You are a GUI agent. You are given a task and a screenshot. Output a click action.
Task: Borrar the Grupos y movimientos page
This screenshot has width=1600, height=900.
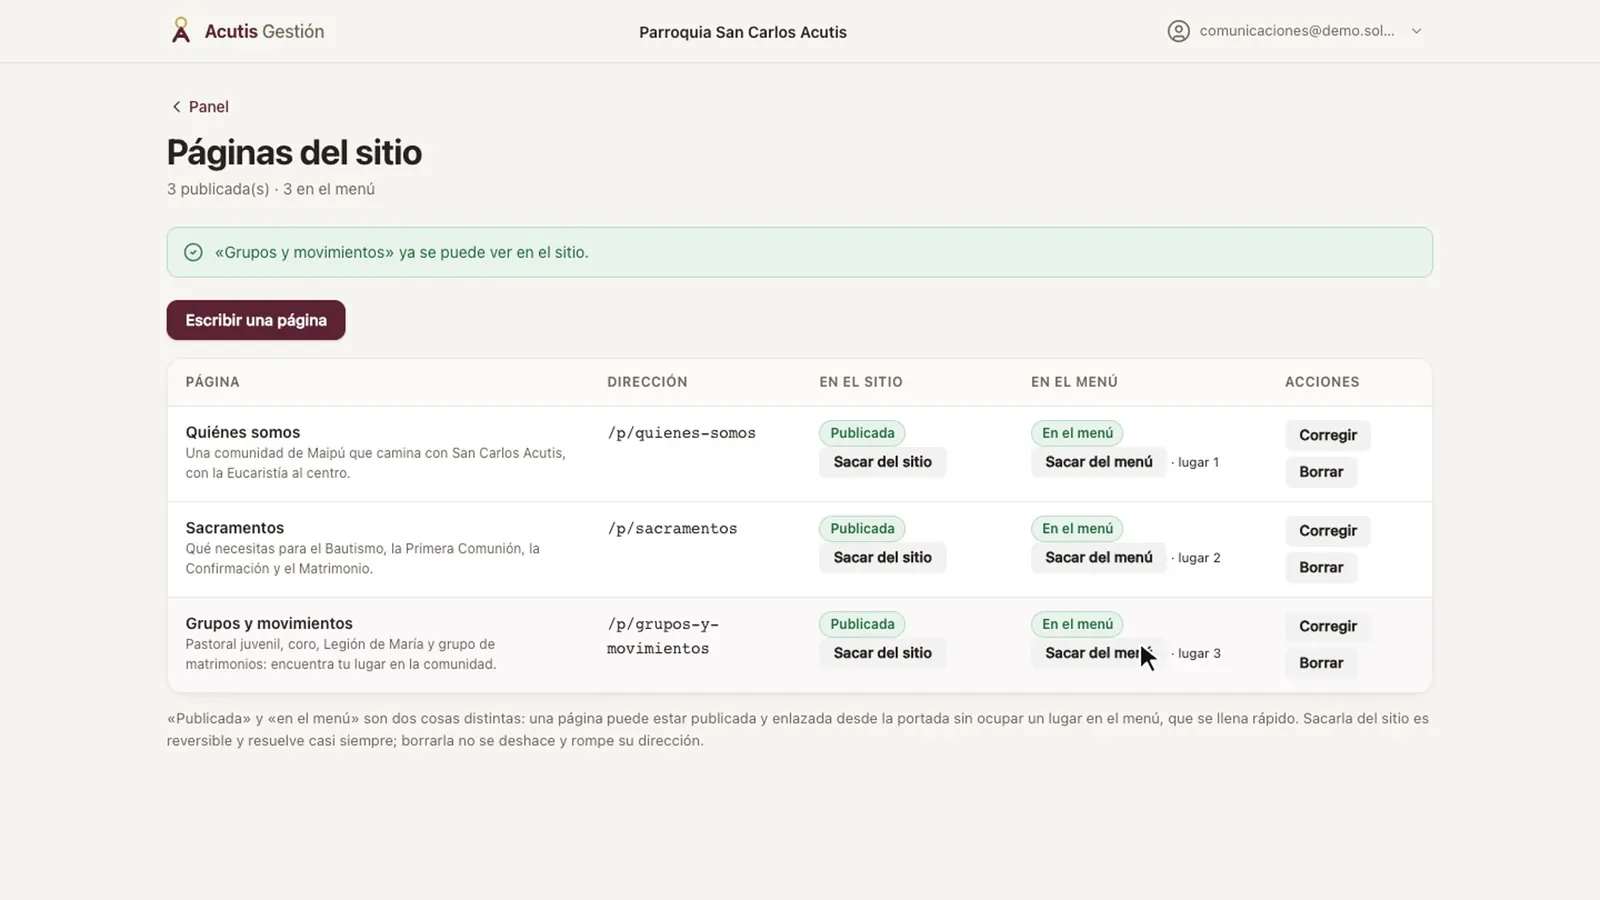(x=1321, y=663)
